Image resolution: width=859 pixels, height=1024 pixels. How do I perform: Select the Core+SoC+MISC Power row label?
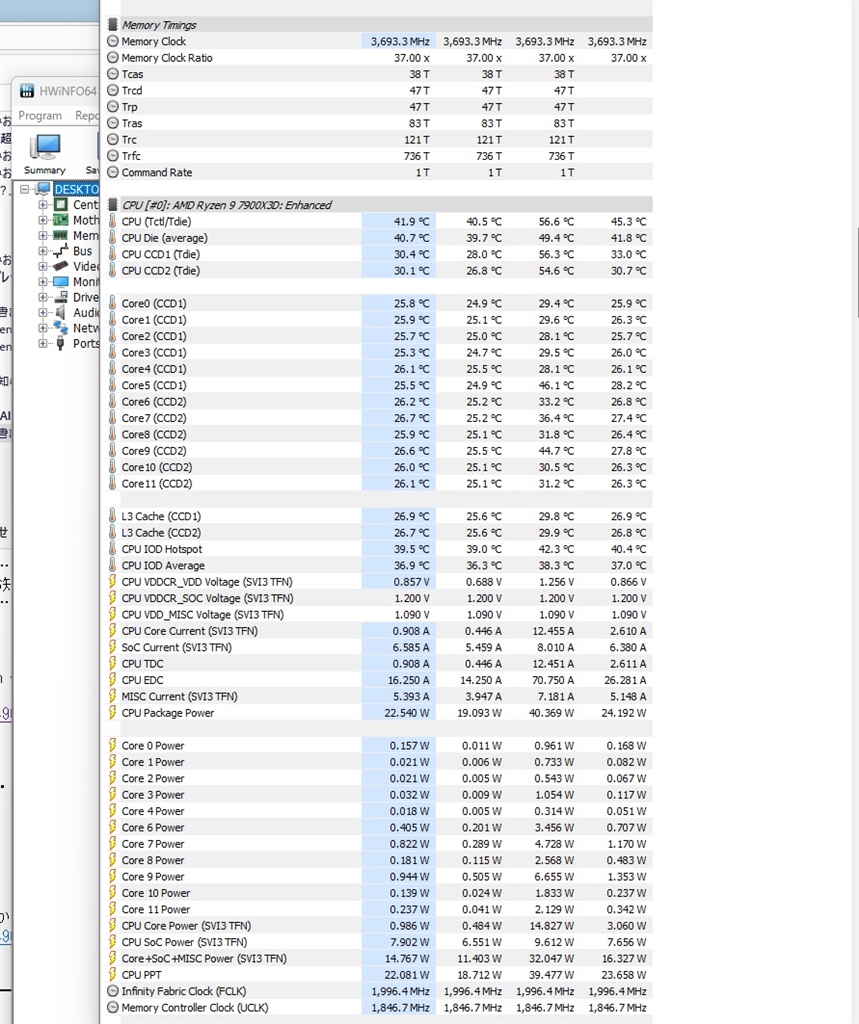coord(204,958)
